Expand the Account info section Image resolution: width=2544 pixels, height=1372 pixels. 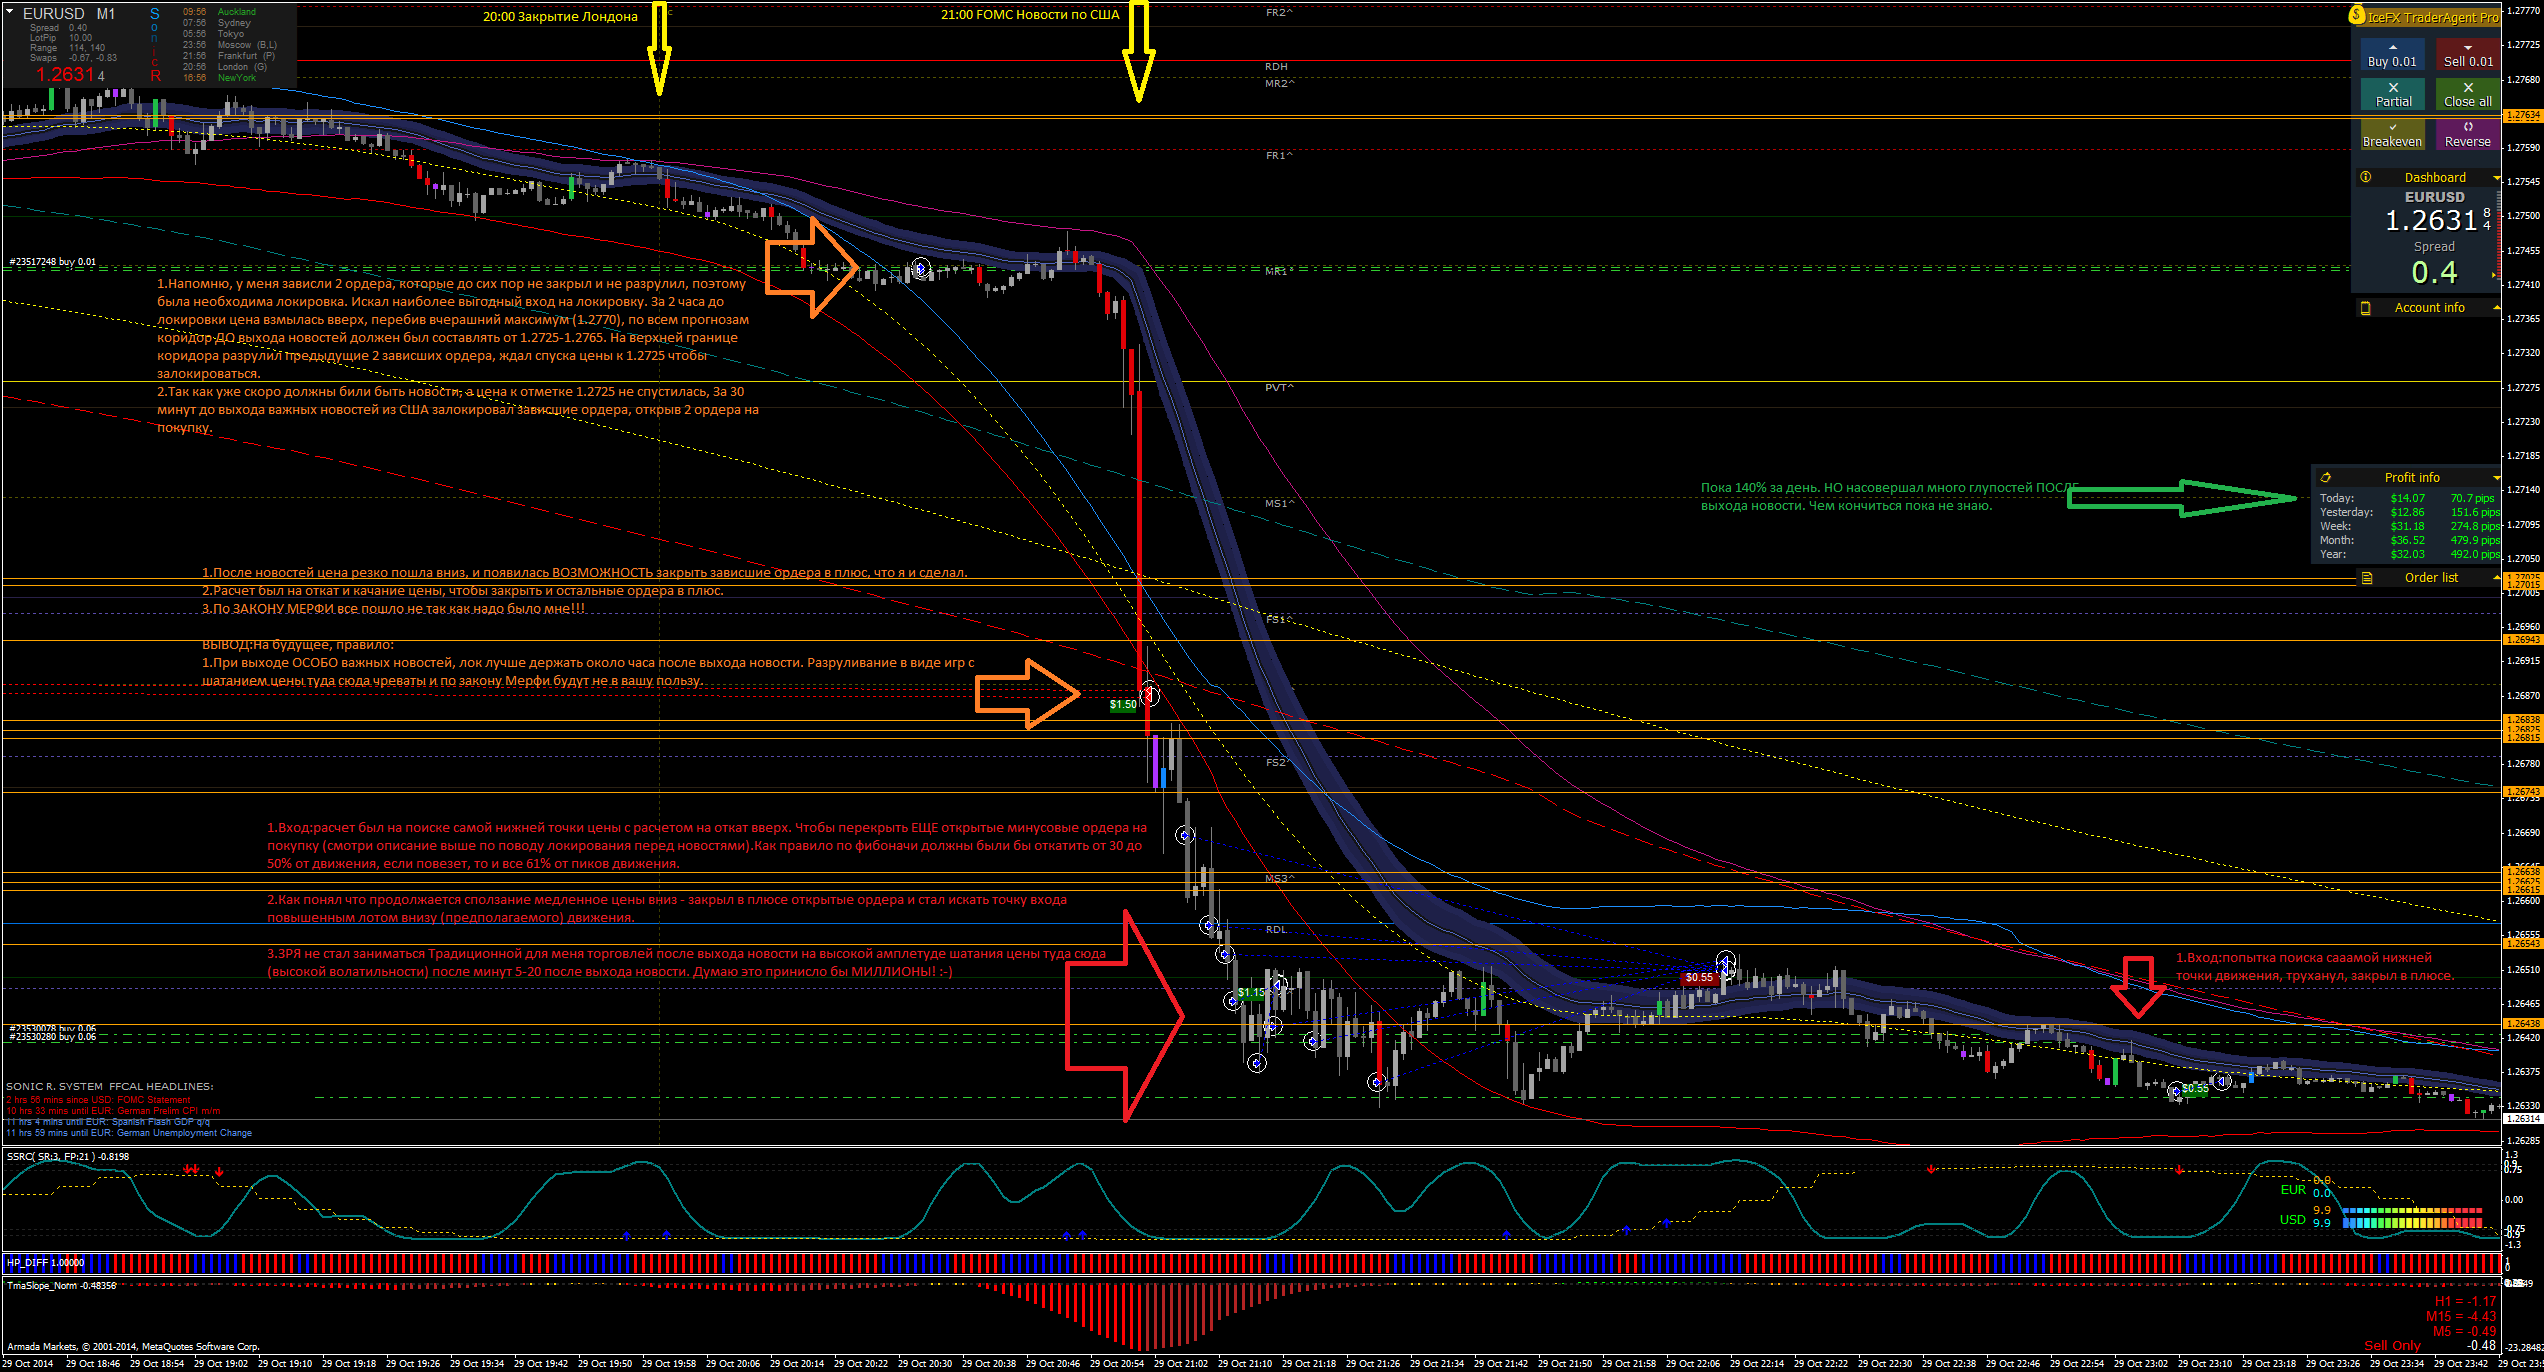point(2497,308)
